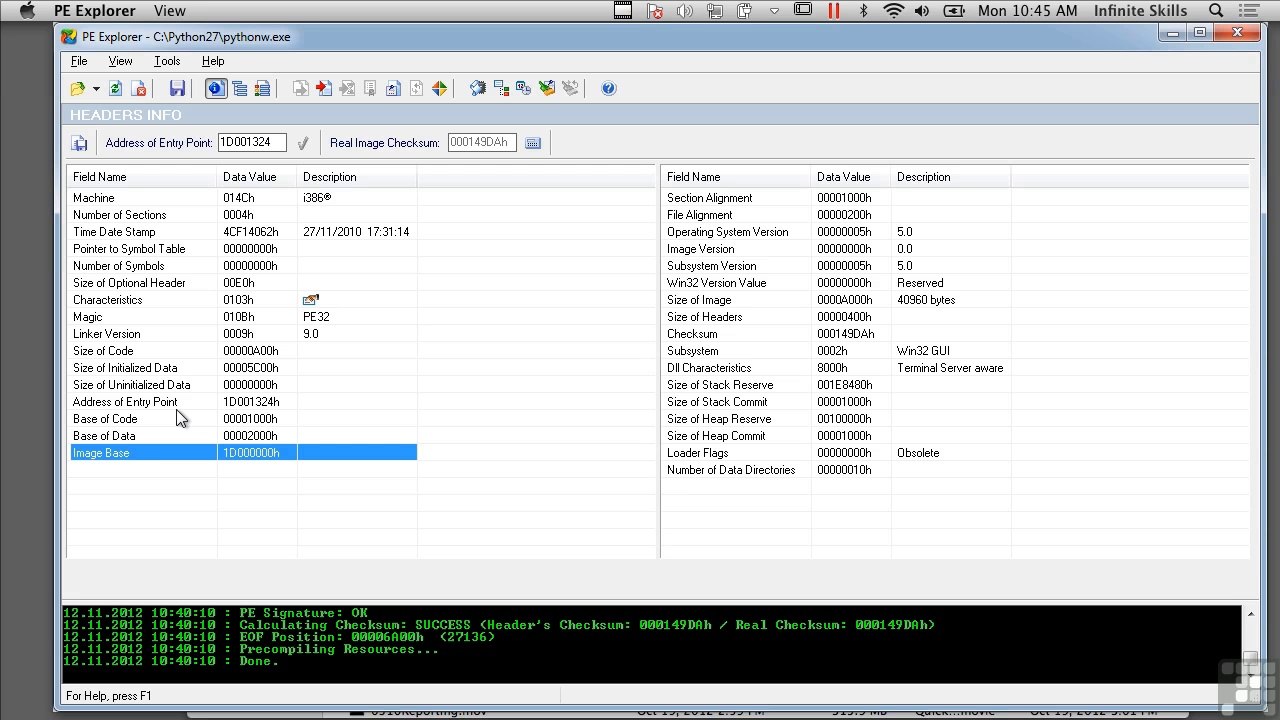Click the red arrow import icon
The height and width of the screenshot is (720, 1280).
coord(324,89)
